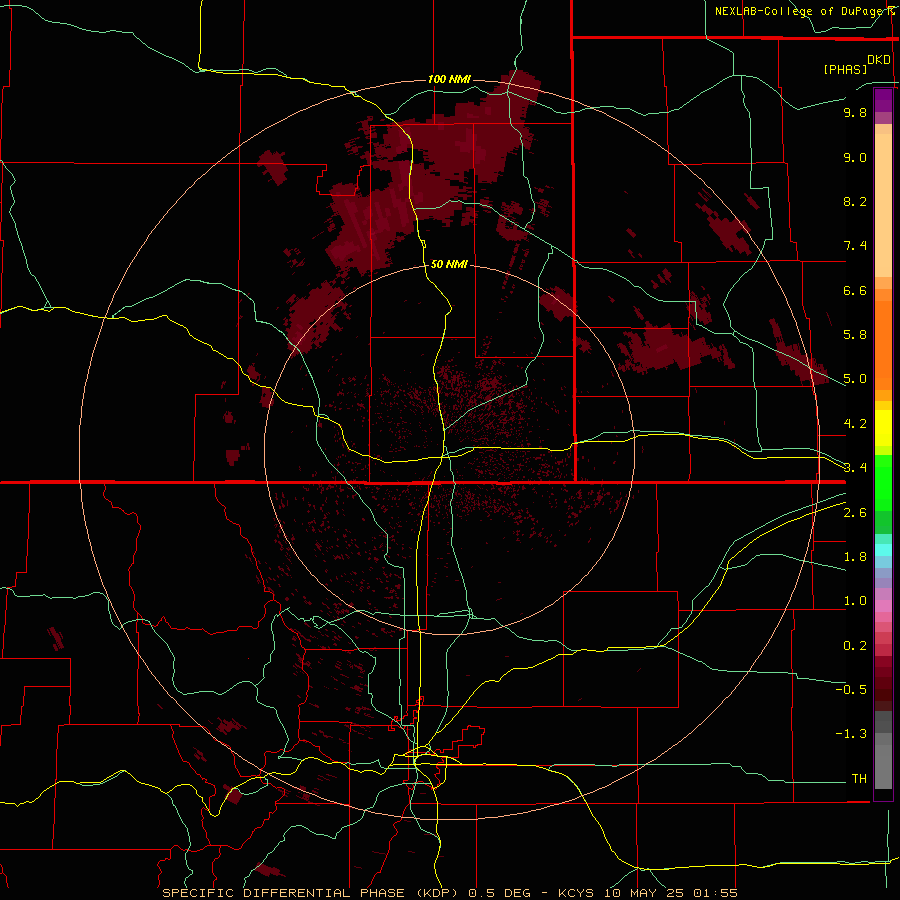900x900 pixels.
Task: Click the 100 NMI range ring label
Action: [449, 79]
